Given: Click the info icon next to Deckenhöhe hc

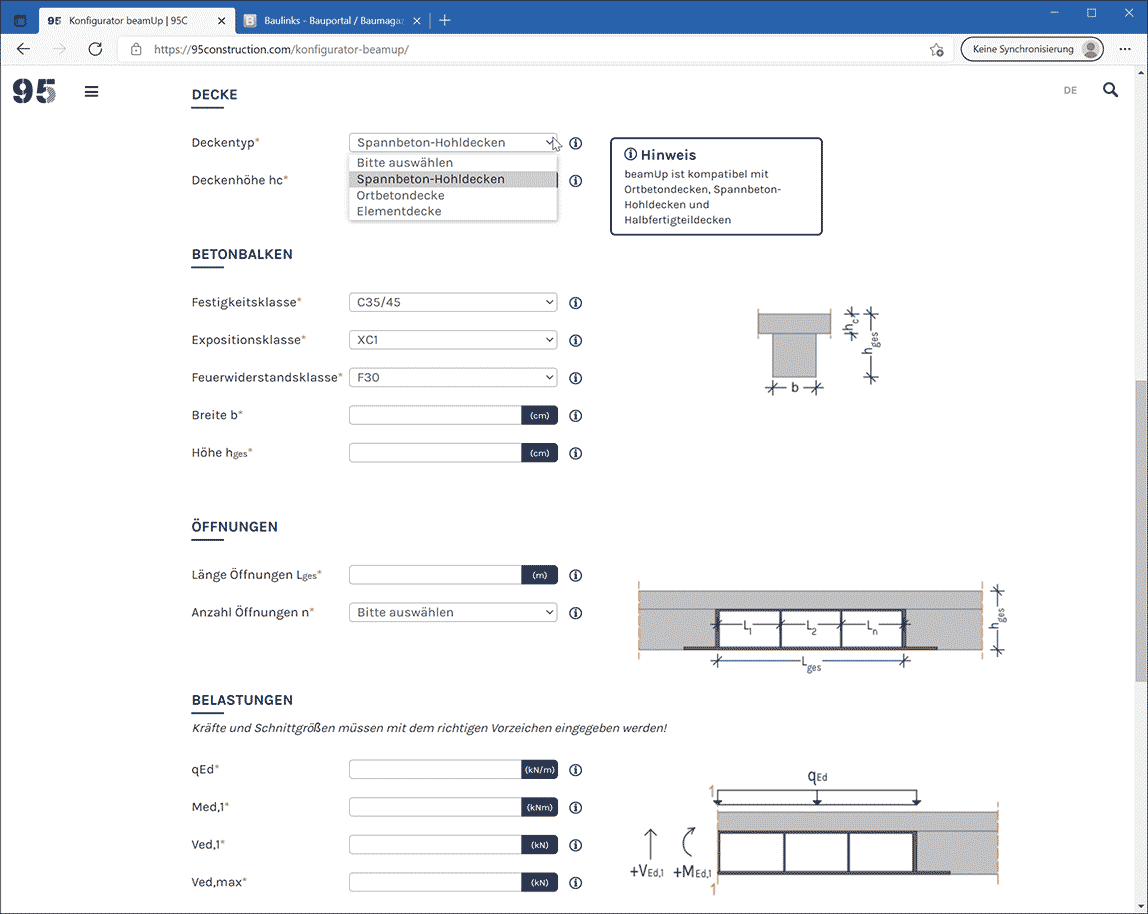Looking at the screenshot, I should [x=575, y=181].
